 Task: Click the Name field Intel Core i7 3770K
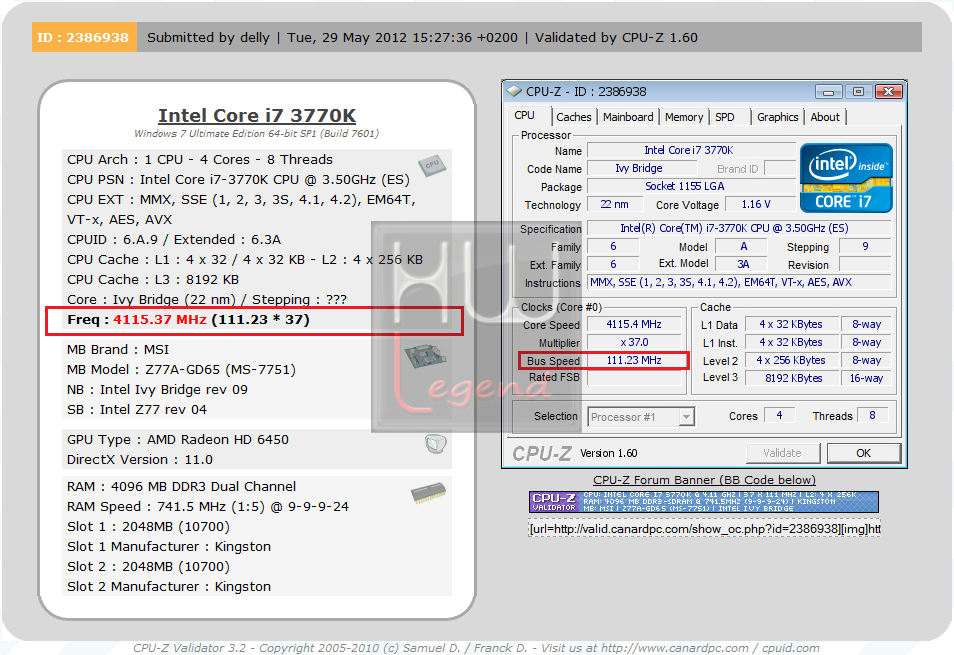tap(690, 150)
